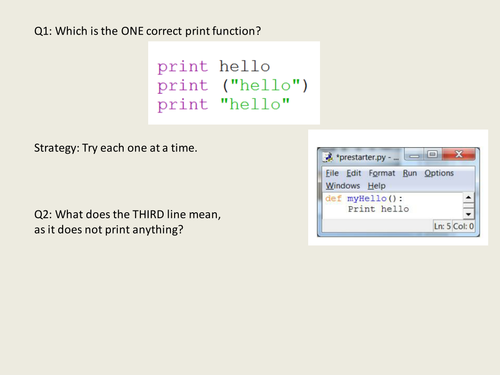The width and height of the screenshot is (500, 375).
Task: Open the File menu in prestarter.py window
Action: pyautogui.click(x=332, y=173)
